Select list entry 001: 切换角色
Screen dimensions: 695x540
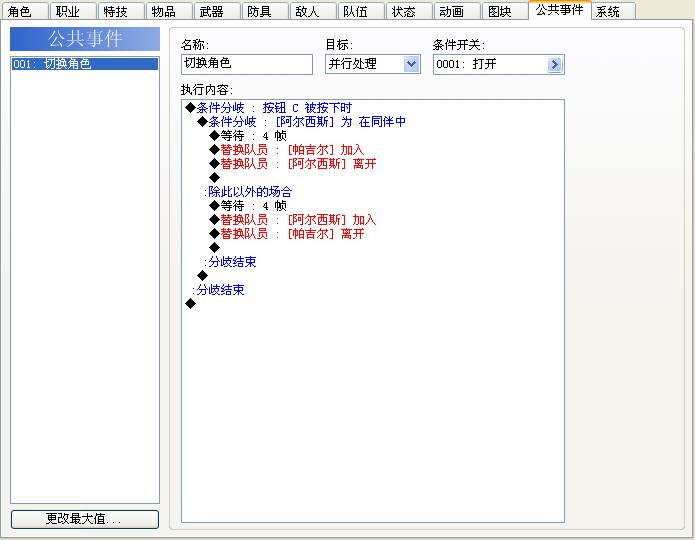[x=85, y=64]
